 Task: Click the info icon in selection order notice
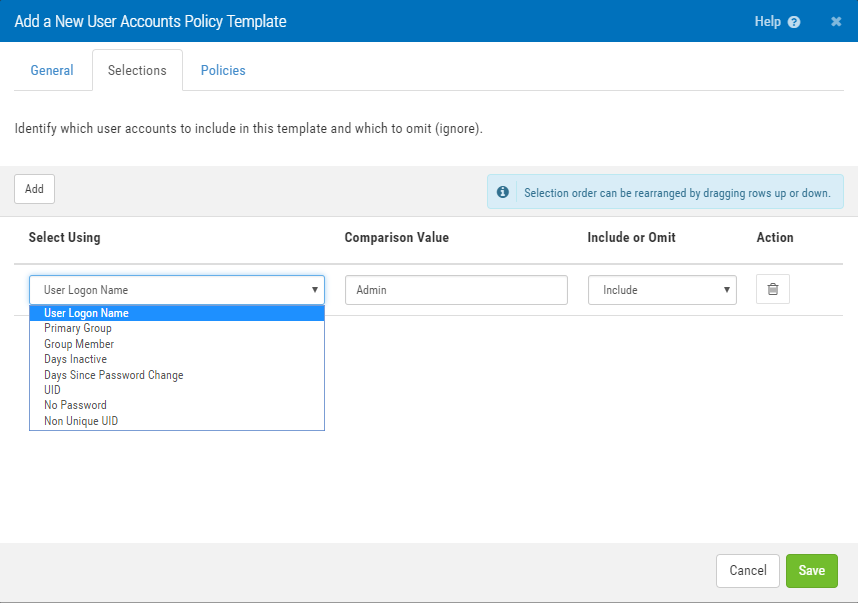click(x=503, y=192)
